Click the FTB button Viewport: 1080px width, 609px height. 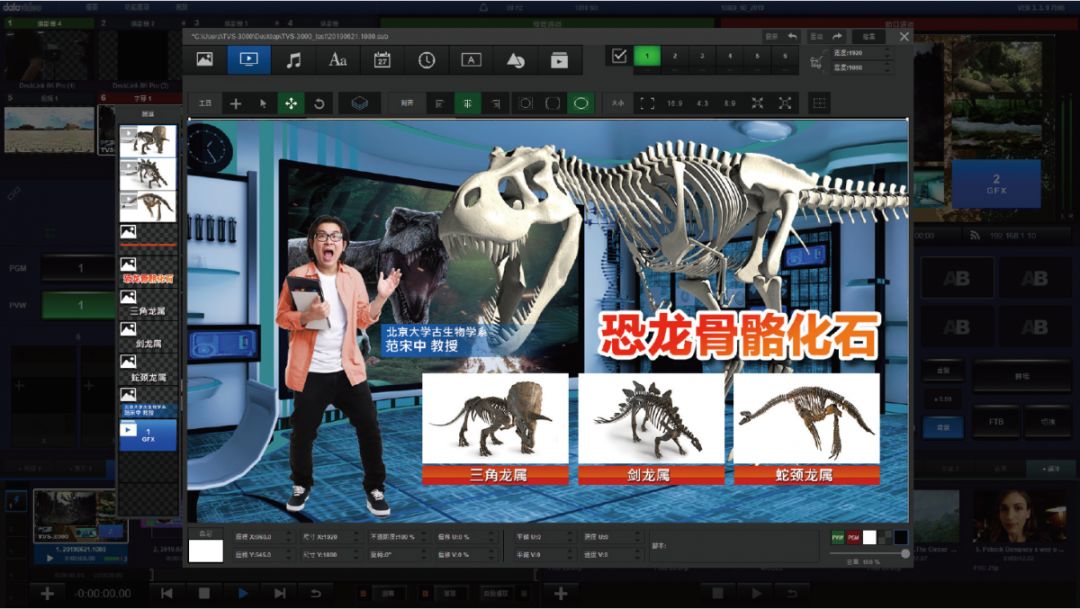[x=996, y=422]
